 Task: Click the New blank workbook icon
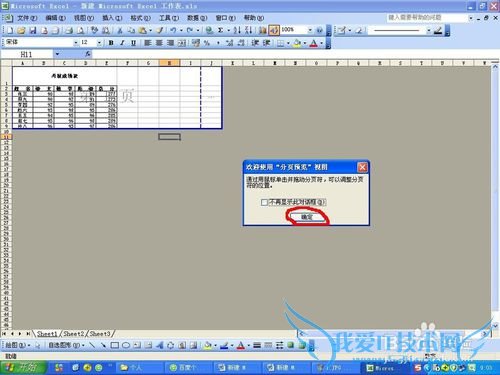click(10, 31)
